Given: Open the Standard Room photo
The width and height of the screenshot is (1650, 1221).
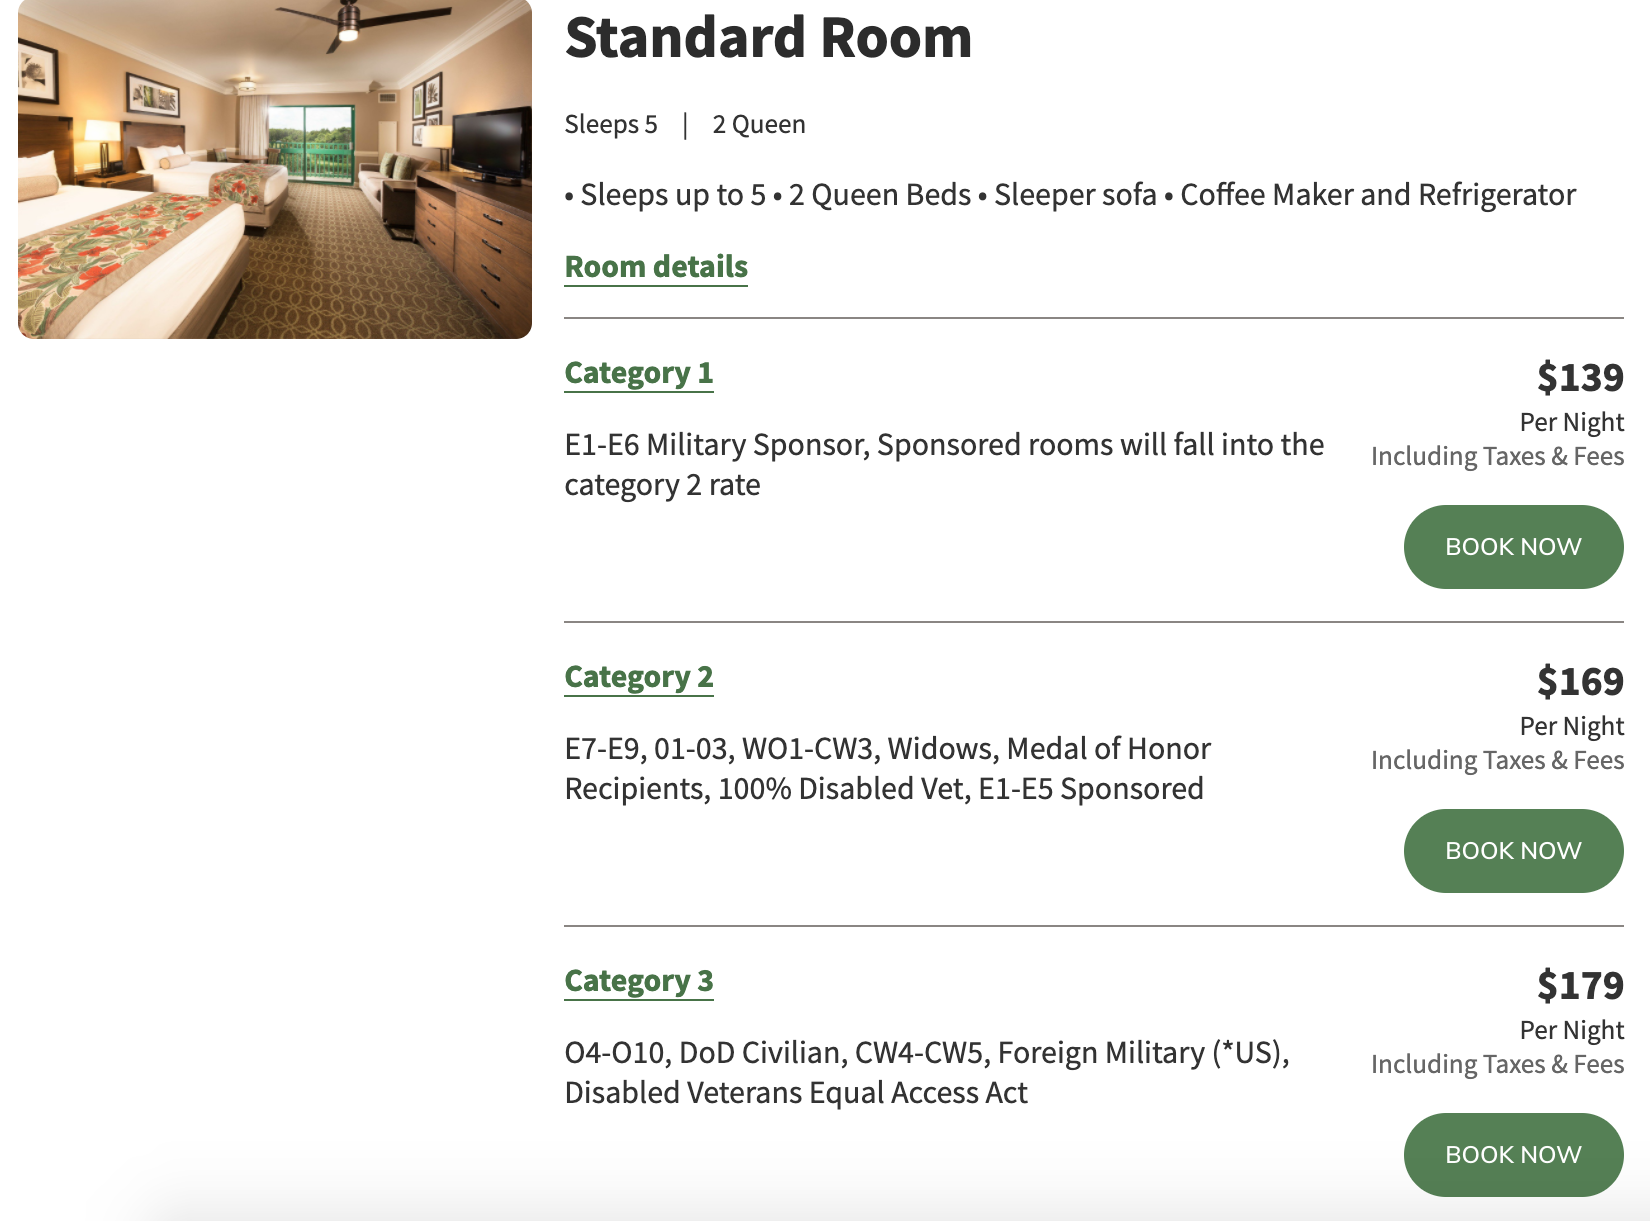Looking at the screenshot, I should point(275,168).
